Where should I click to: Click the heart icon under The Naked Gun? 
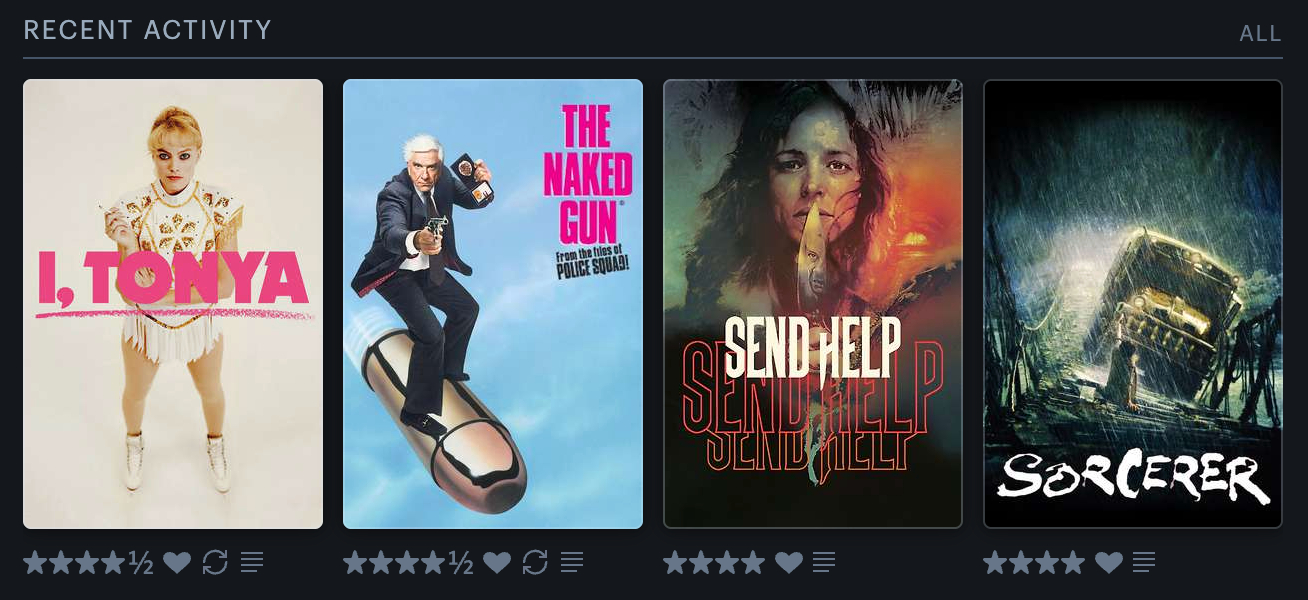(x=497, y=563)
